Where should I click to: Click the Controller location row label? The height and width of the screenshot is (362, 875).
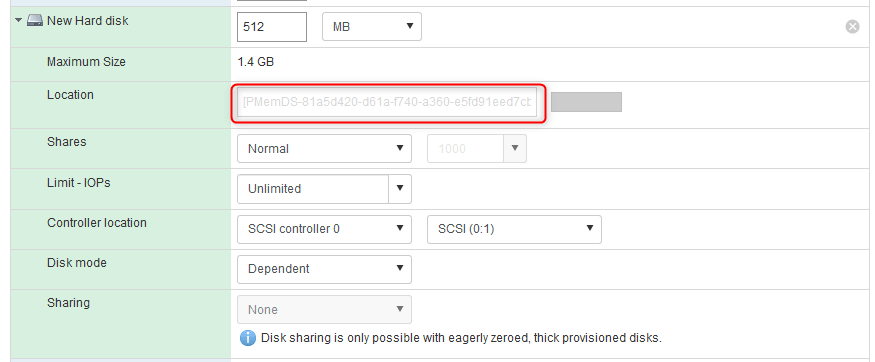pos(97,223)
